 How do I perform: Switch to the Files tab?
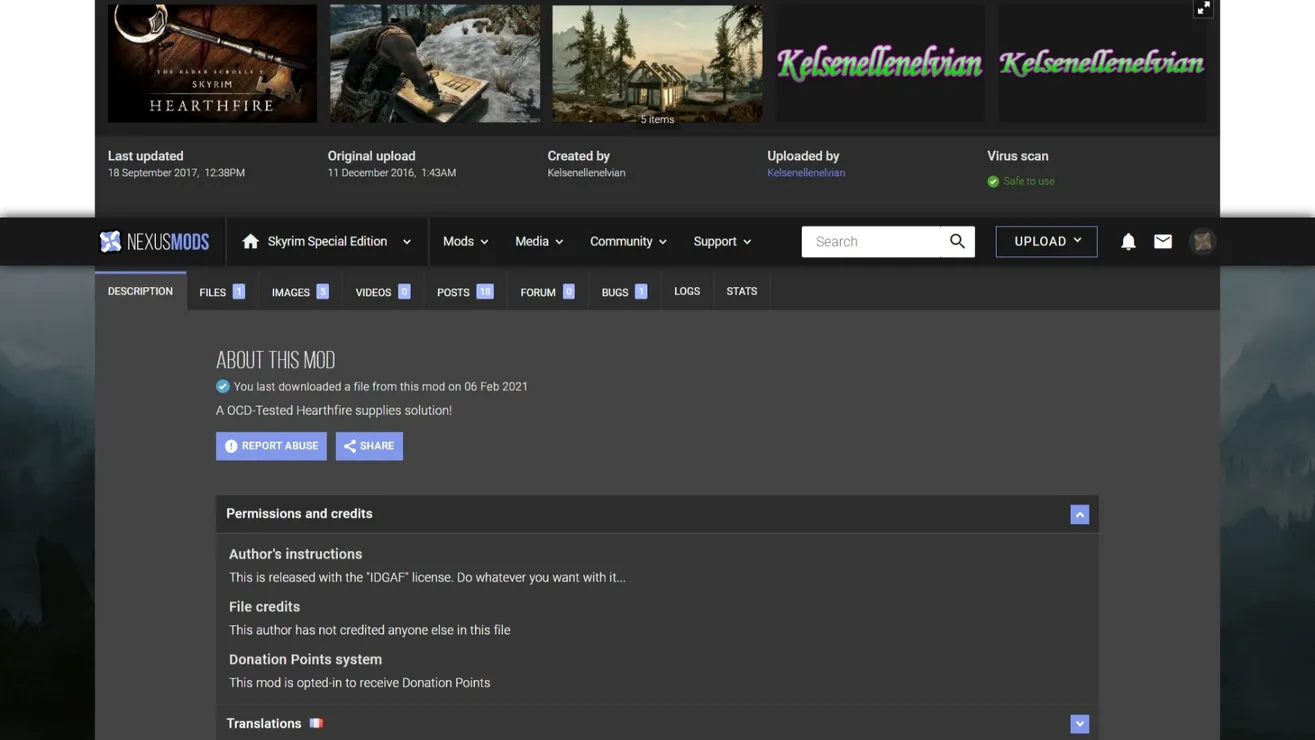pyautogui.click(x=221, y=292)
